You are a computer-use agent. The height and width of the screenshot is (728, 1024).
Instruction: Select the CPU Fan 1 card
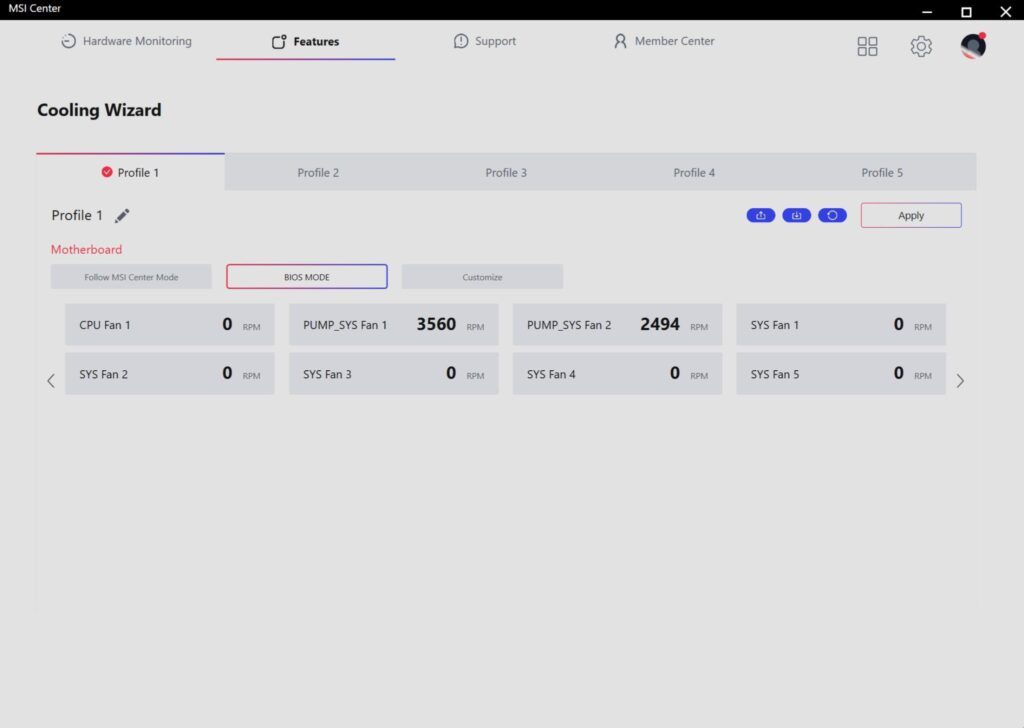[x=170, y=324]
